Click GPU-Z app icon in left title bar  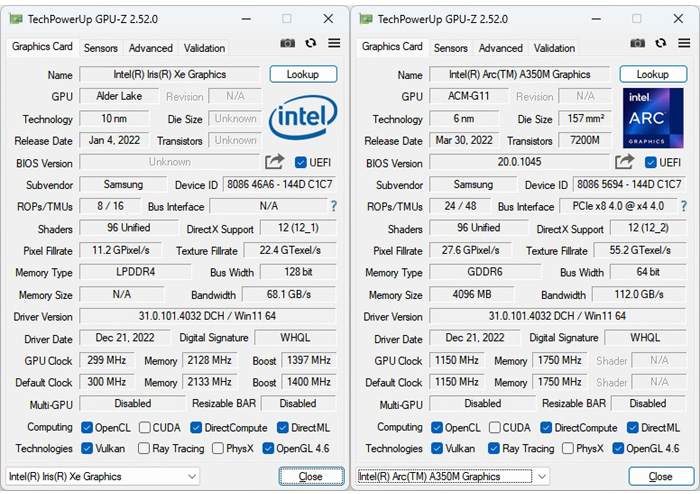(x=16, y=19)
